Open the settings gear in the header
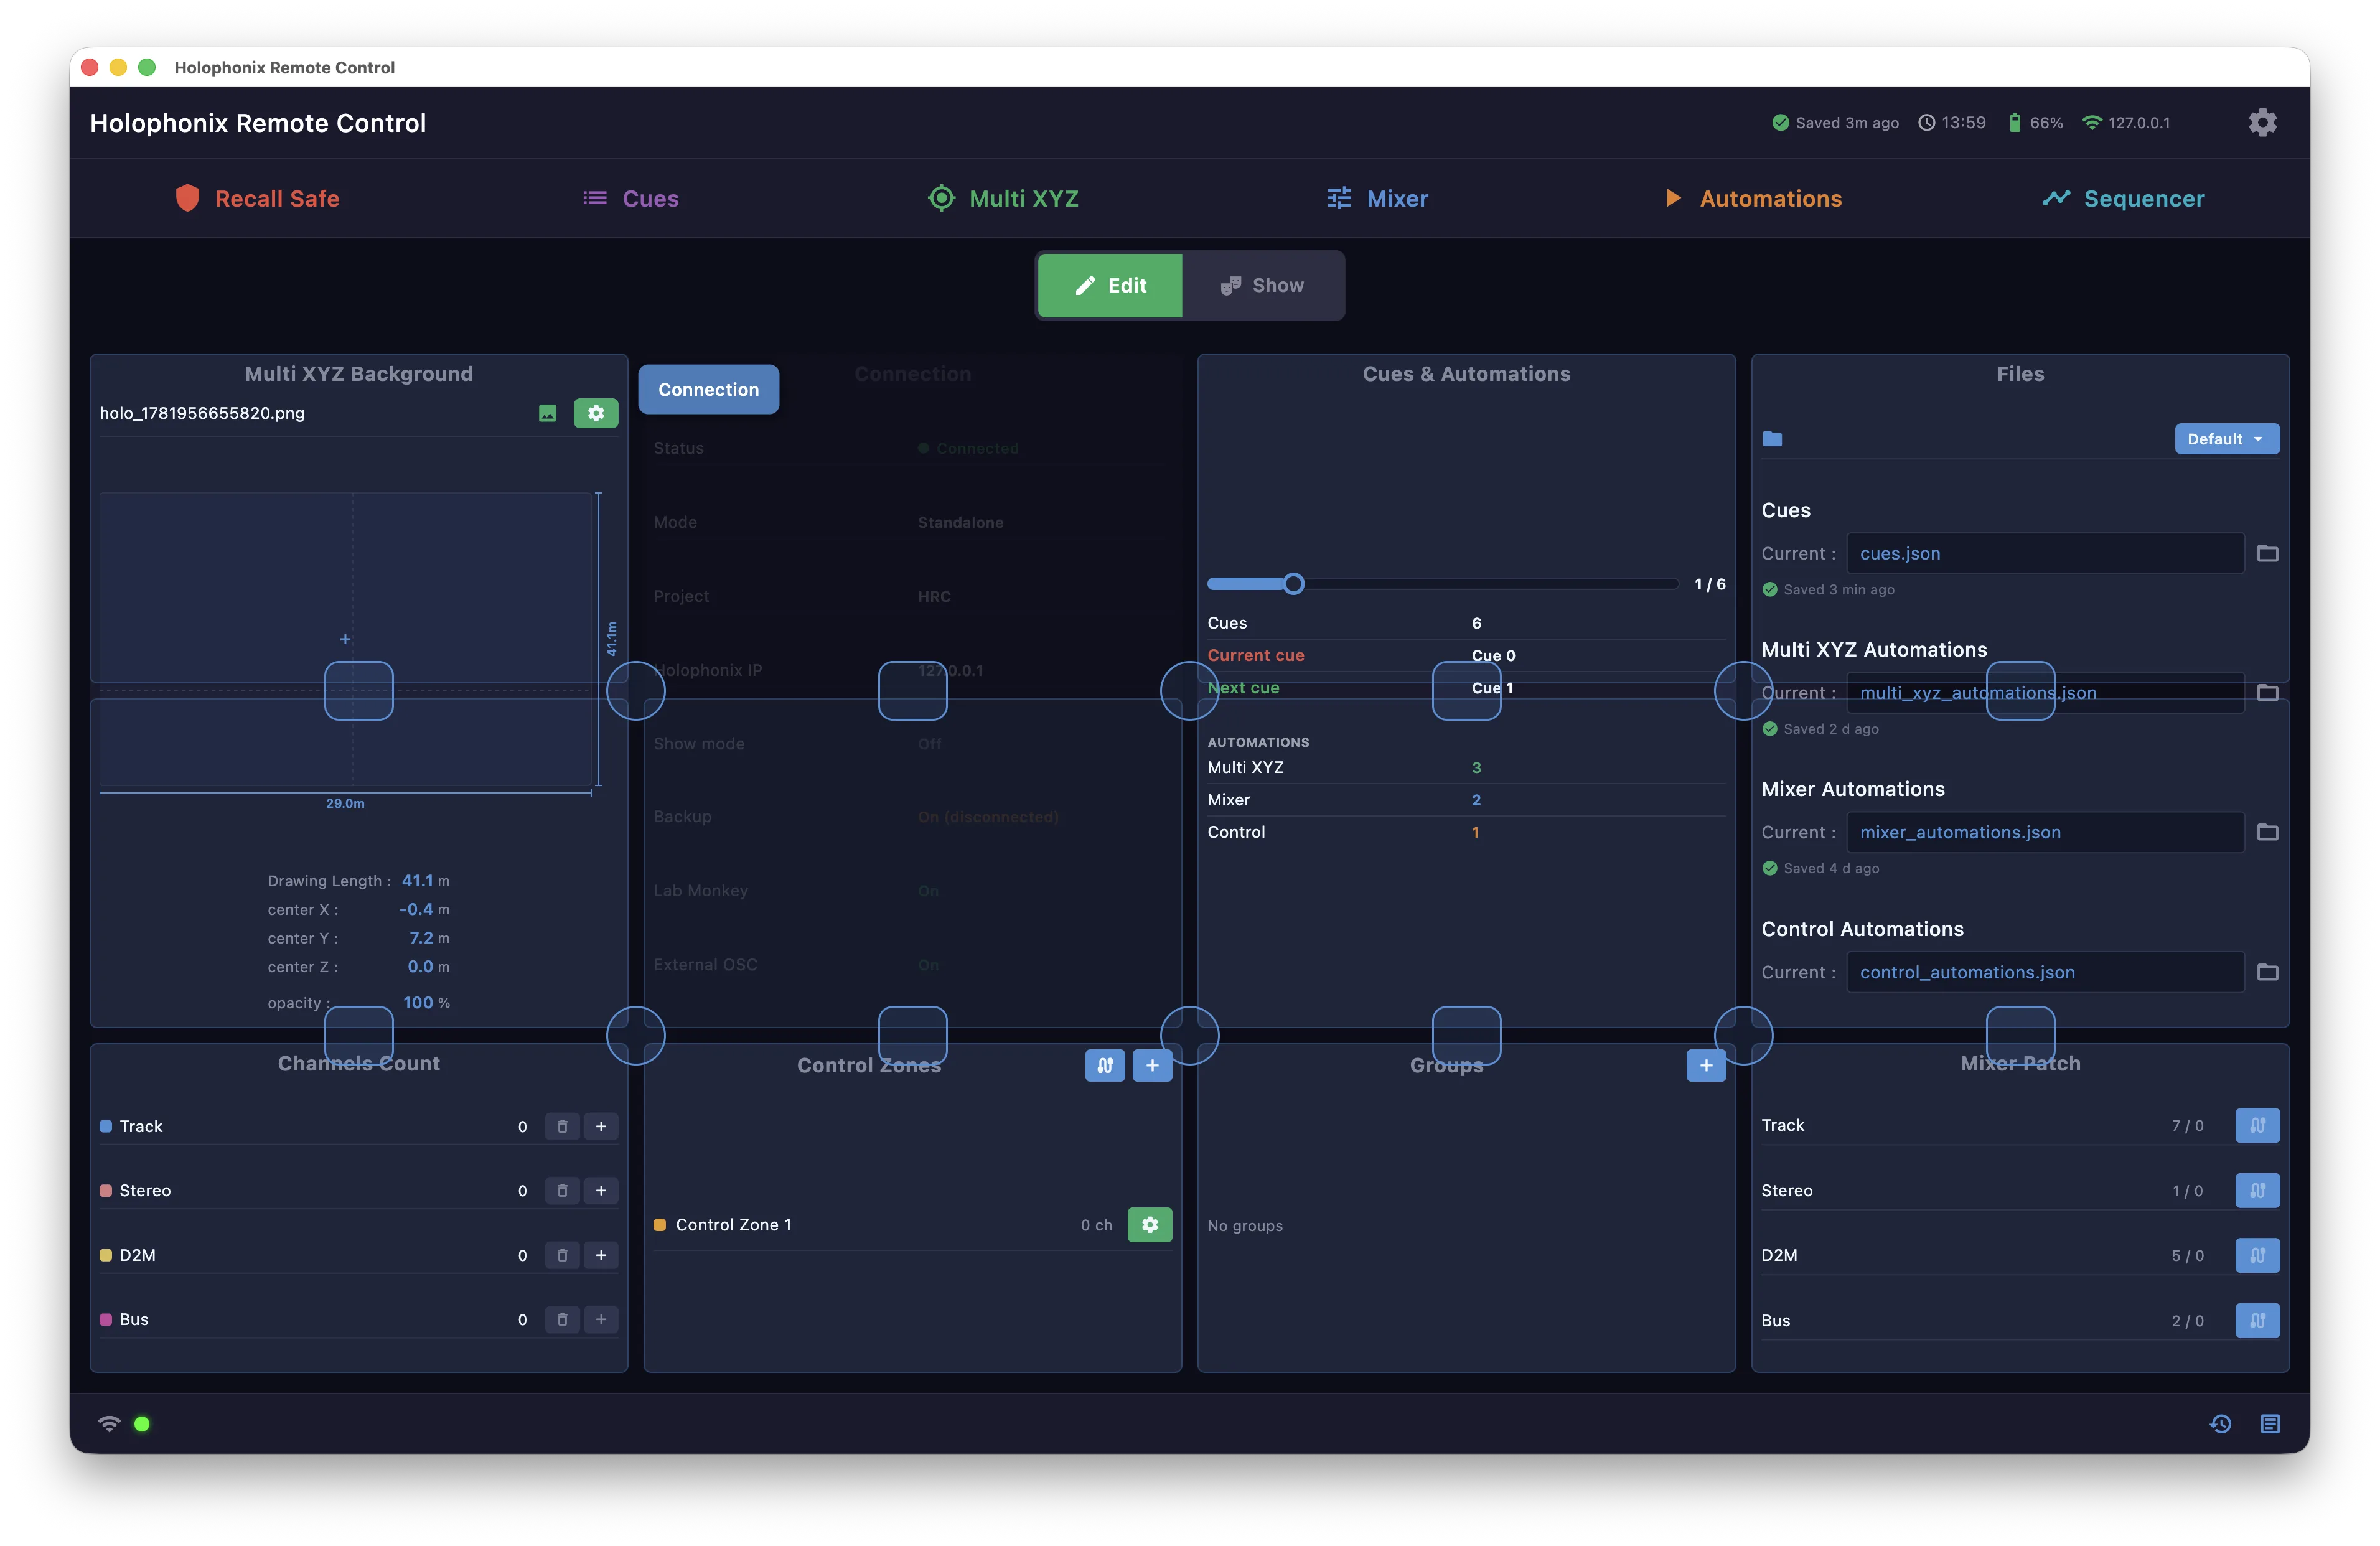Screen dimensions: 2380x1546 [2262, 123]
